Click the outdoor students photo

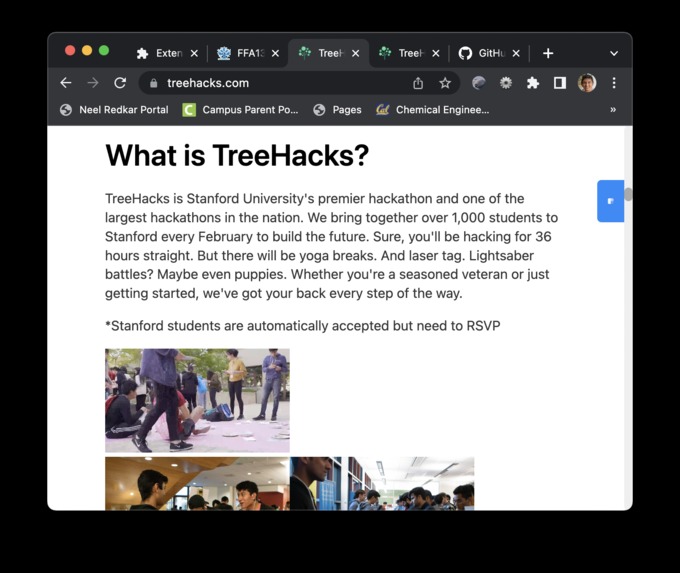click(x=197, y=400)
